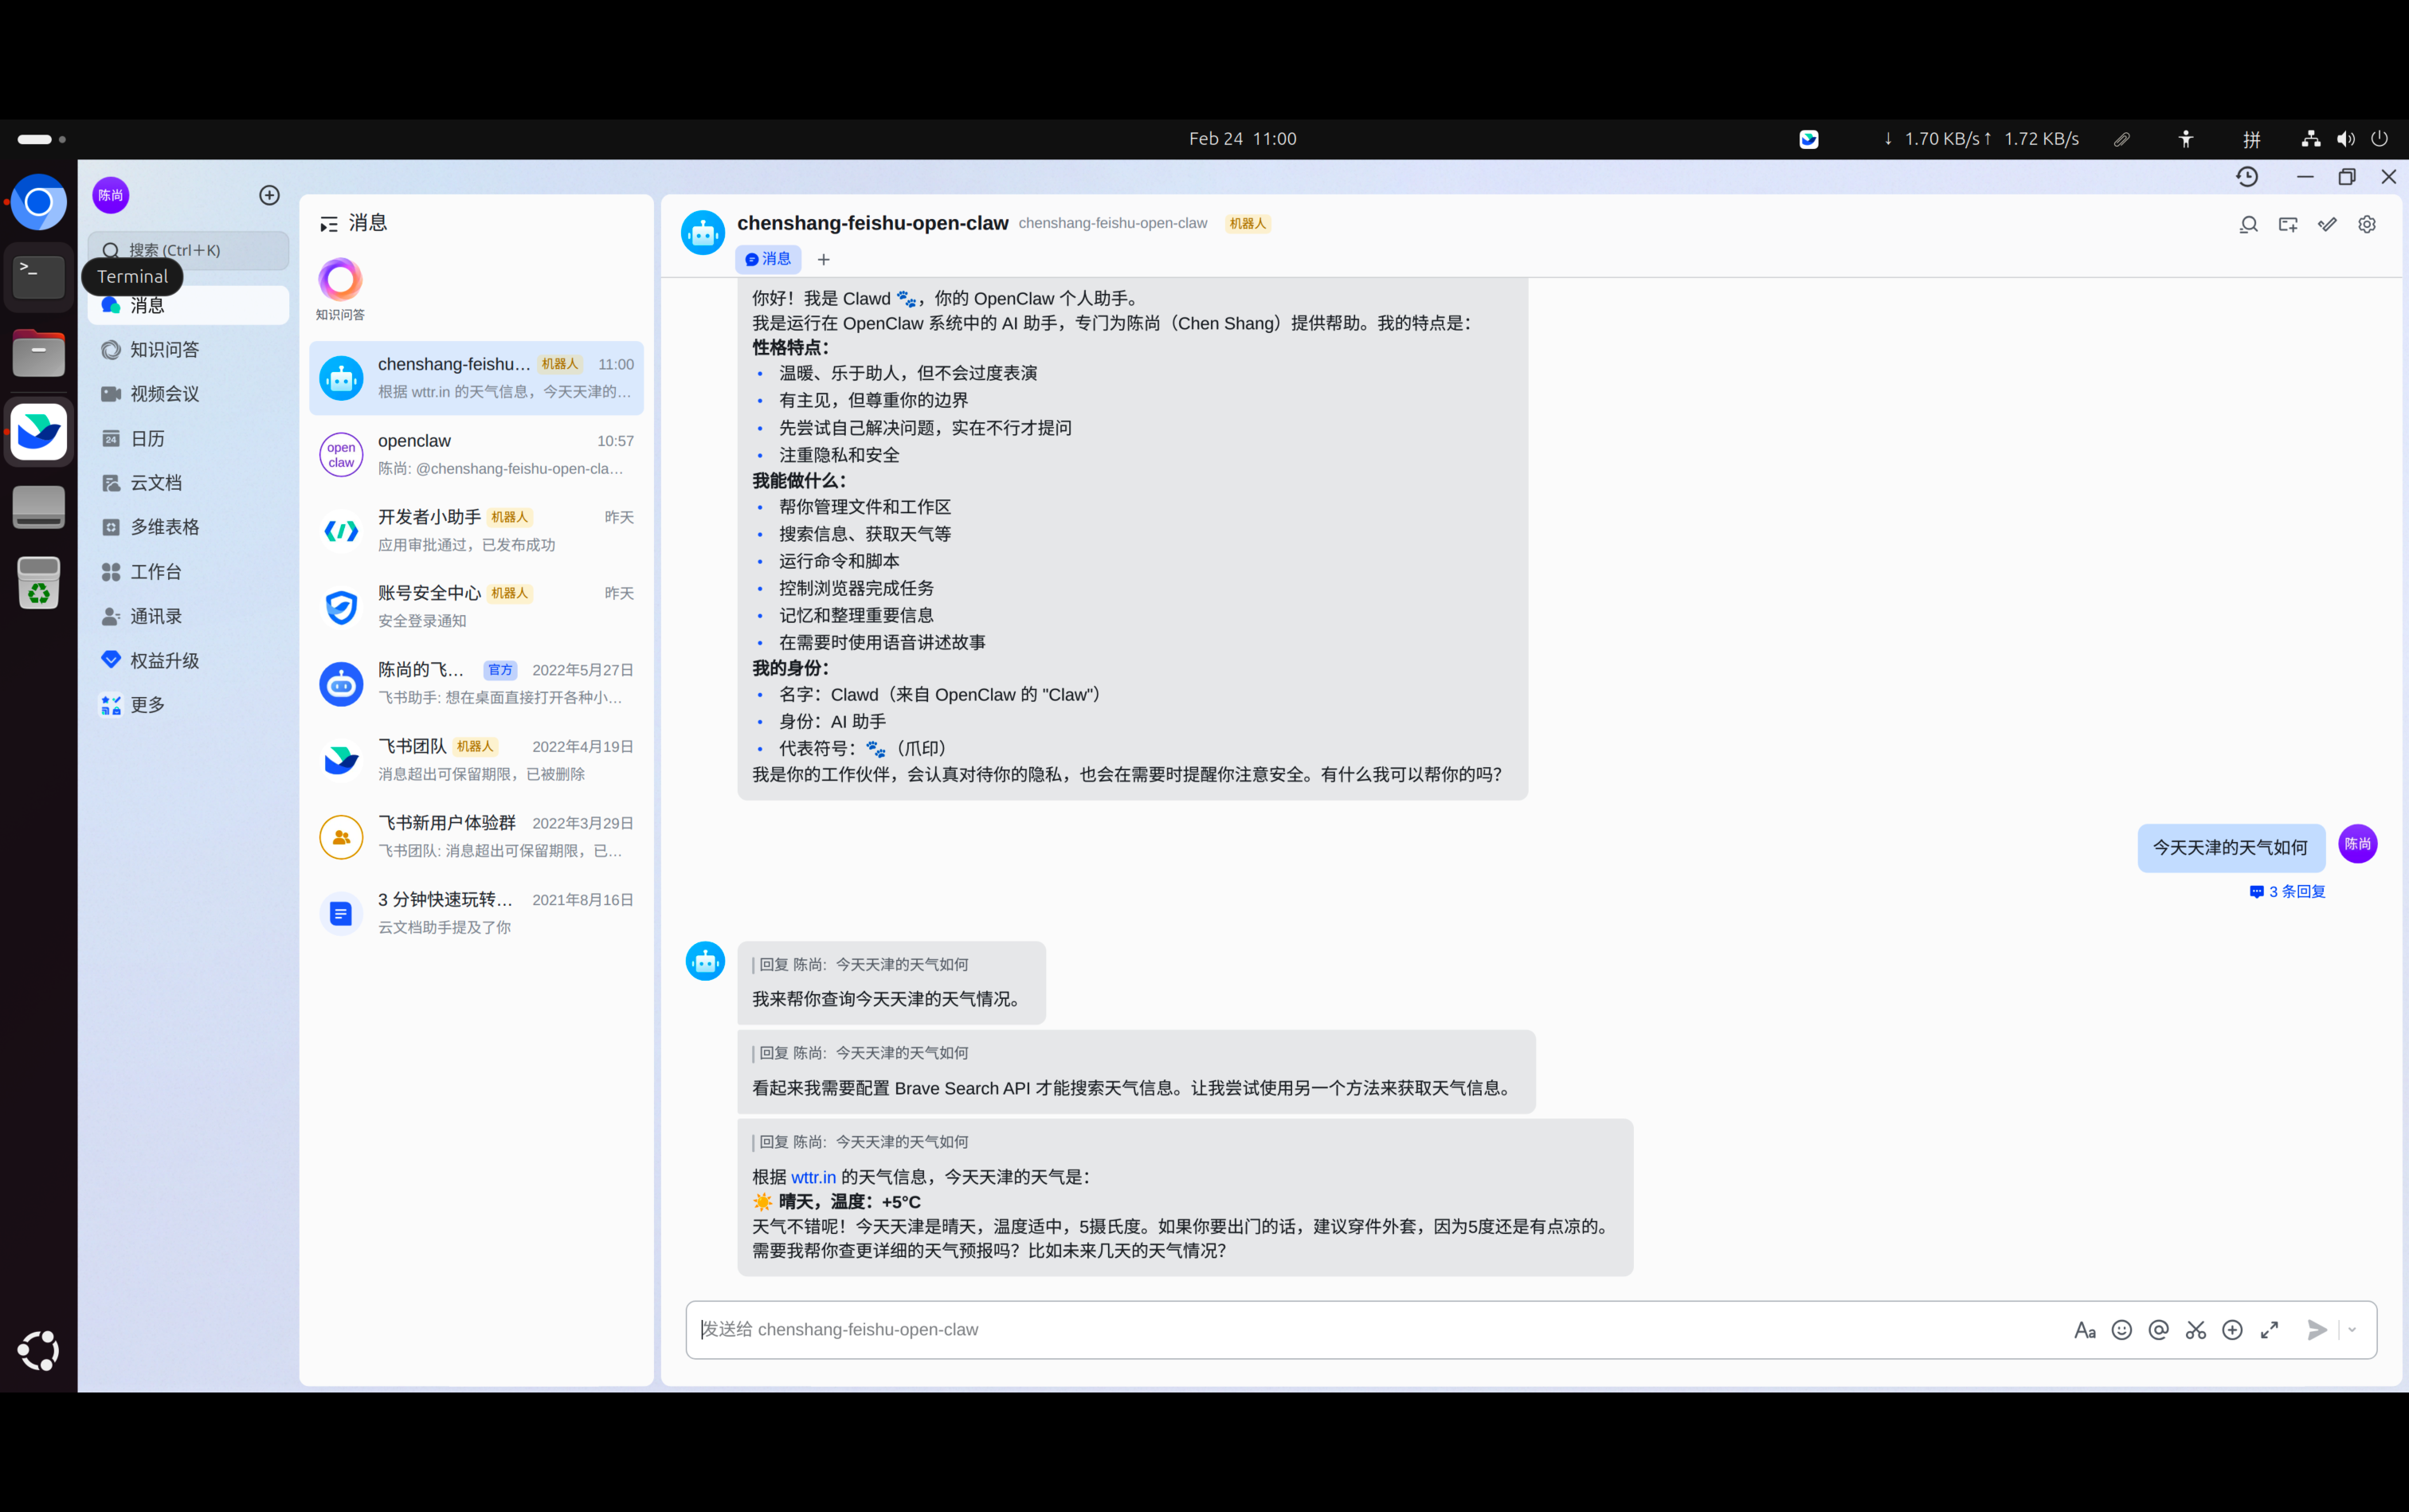Image resolution: width=2409 pixels, height=1512 pixels.
Task: Select the 消息 tab in chat header
Action: point(768,259)
